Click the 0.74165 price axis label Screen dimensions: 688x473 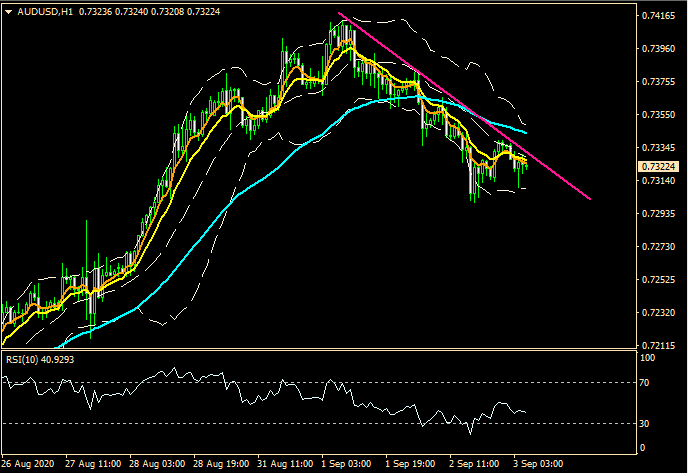657,16
